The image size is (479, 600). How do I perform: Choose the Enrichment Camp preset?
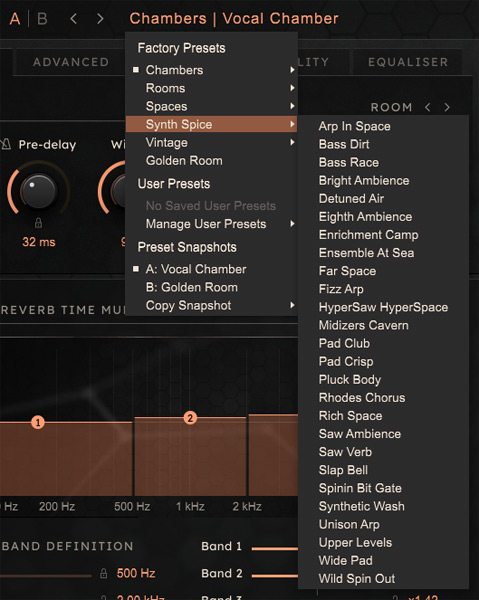pyautogui.click(x=383, y=235)
